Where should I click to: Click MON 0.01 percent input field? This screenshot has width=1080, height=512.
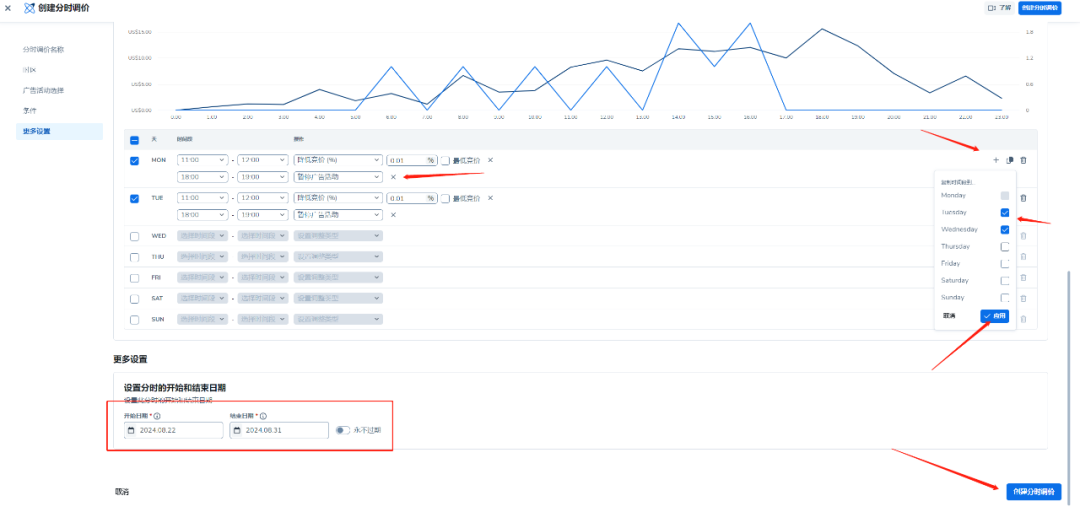pos(412,160)
